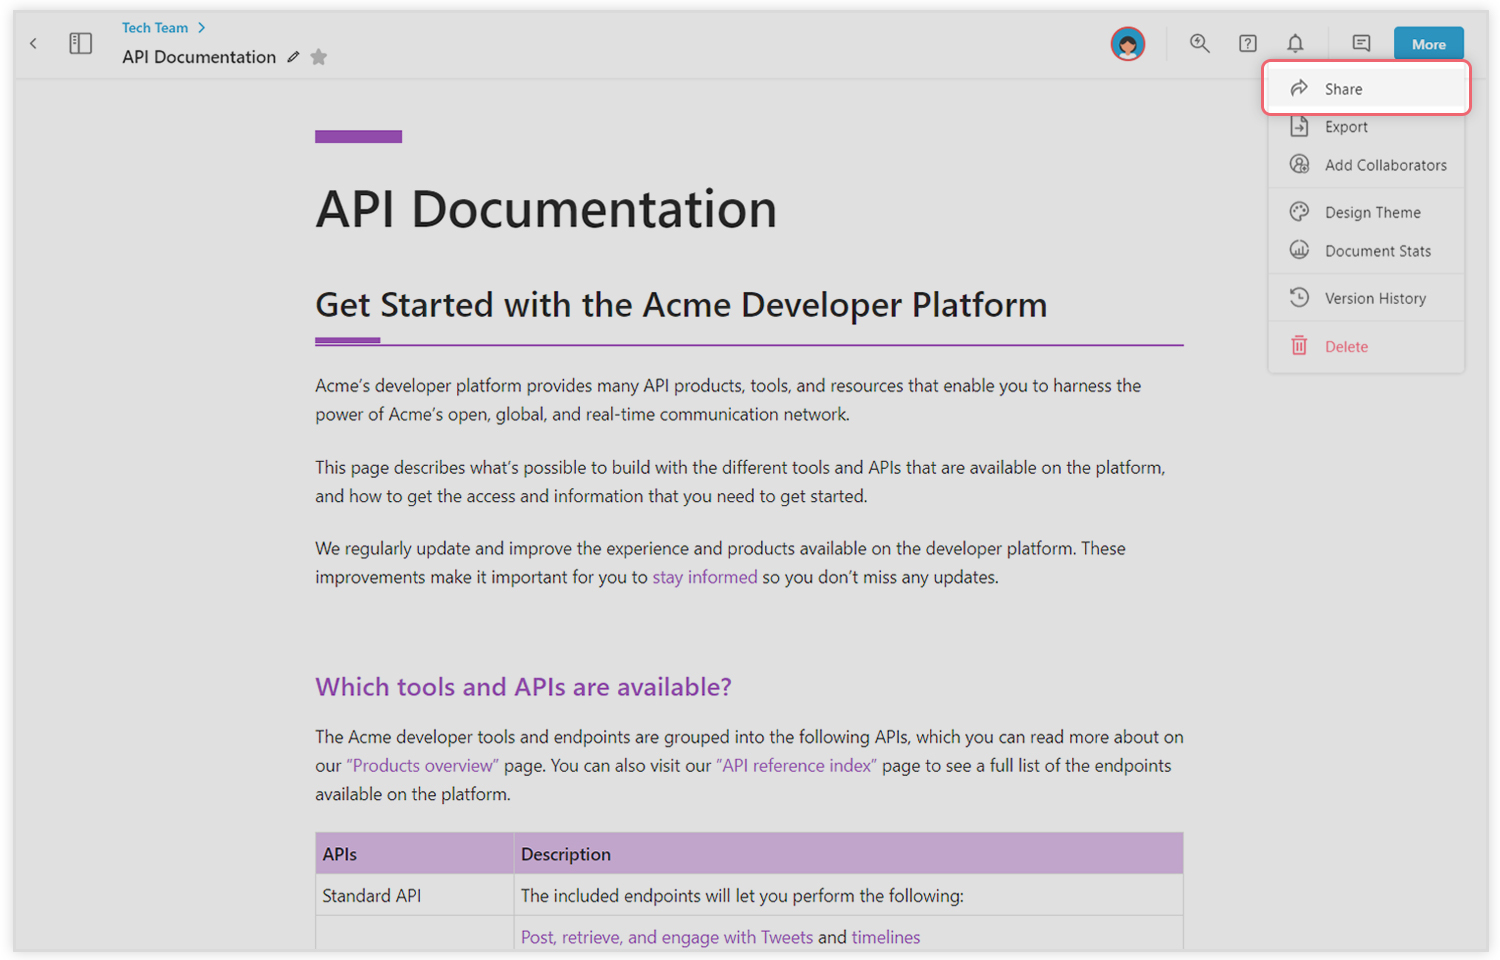
Task: Open Post, retrieve, and engage with Tweets link
Action: click(667, 937)
